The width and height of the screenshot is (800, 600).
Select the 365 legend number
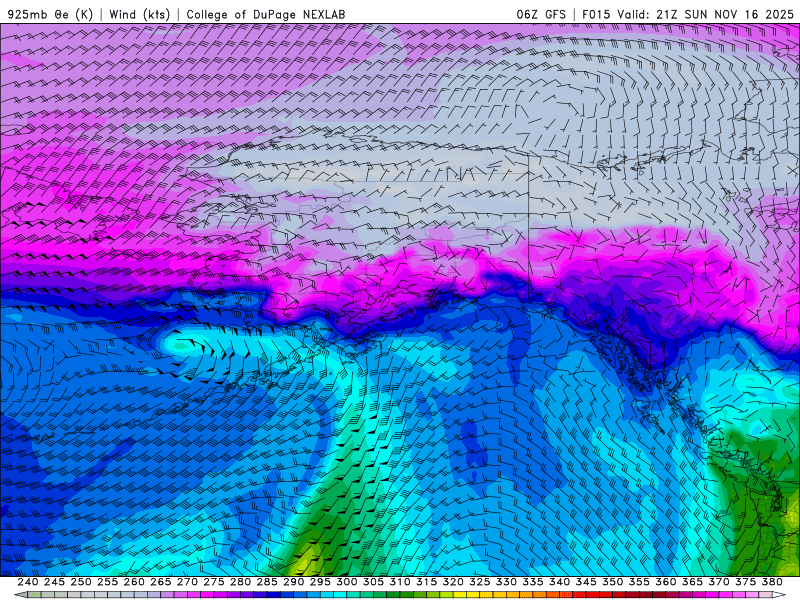coord(692,582)
